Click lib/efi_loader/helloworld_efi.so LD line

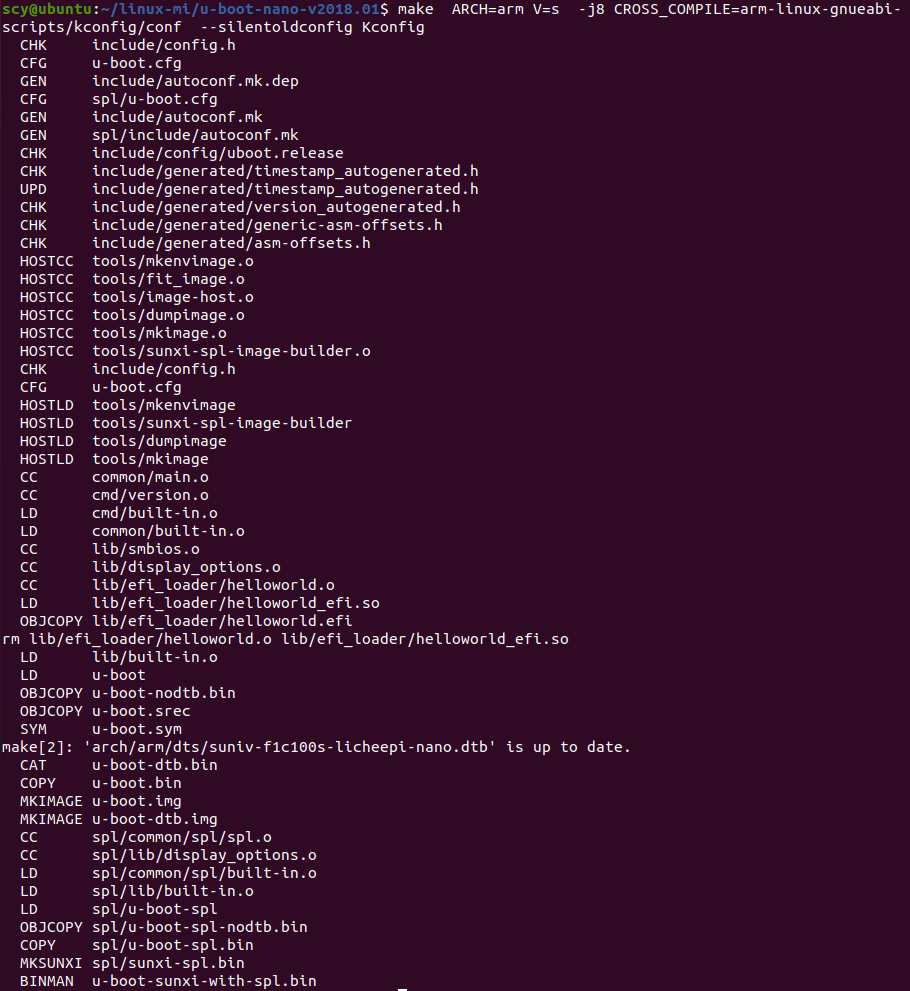point(200,604)
